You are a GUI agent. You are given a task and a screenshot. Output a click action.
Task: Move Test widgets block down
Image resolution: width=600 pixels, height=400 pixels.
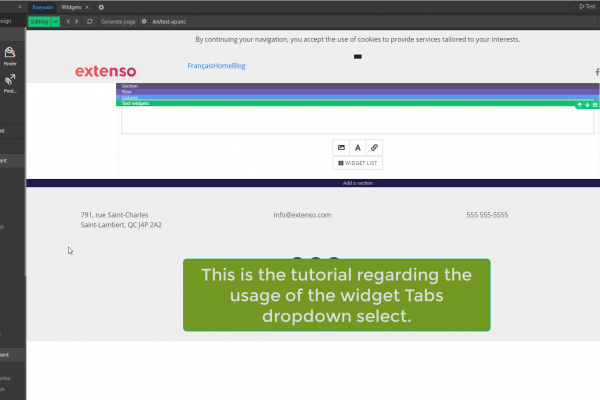coord(587,104)
